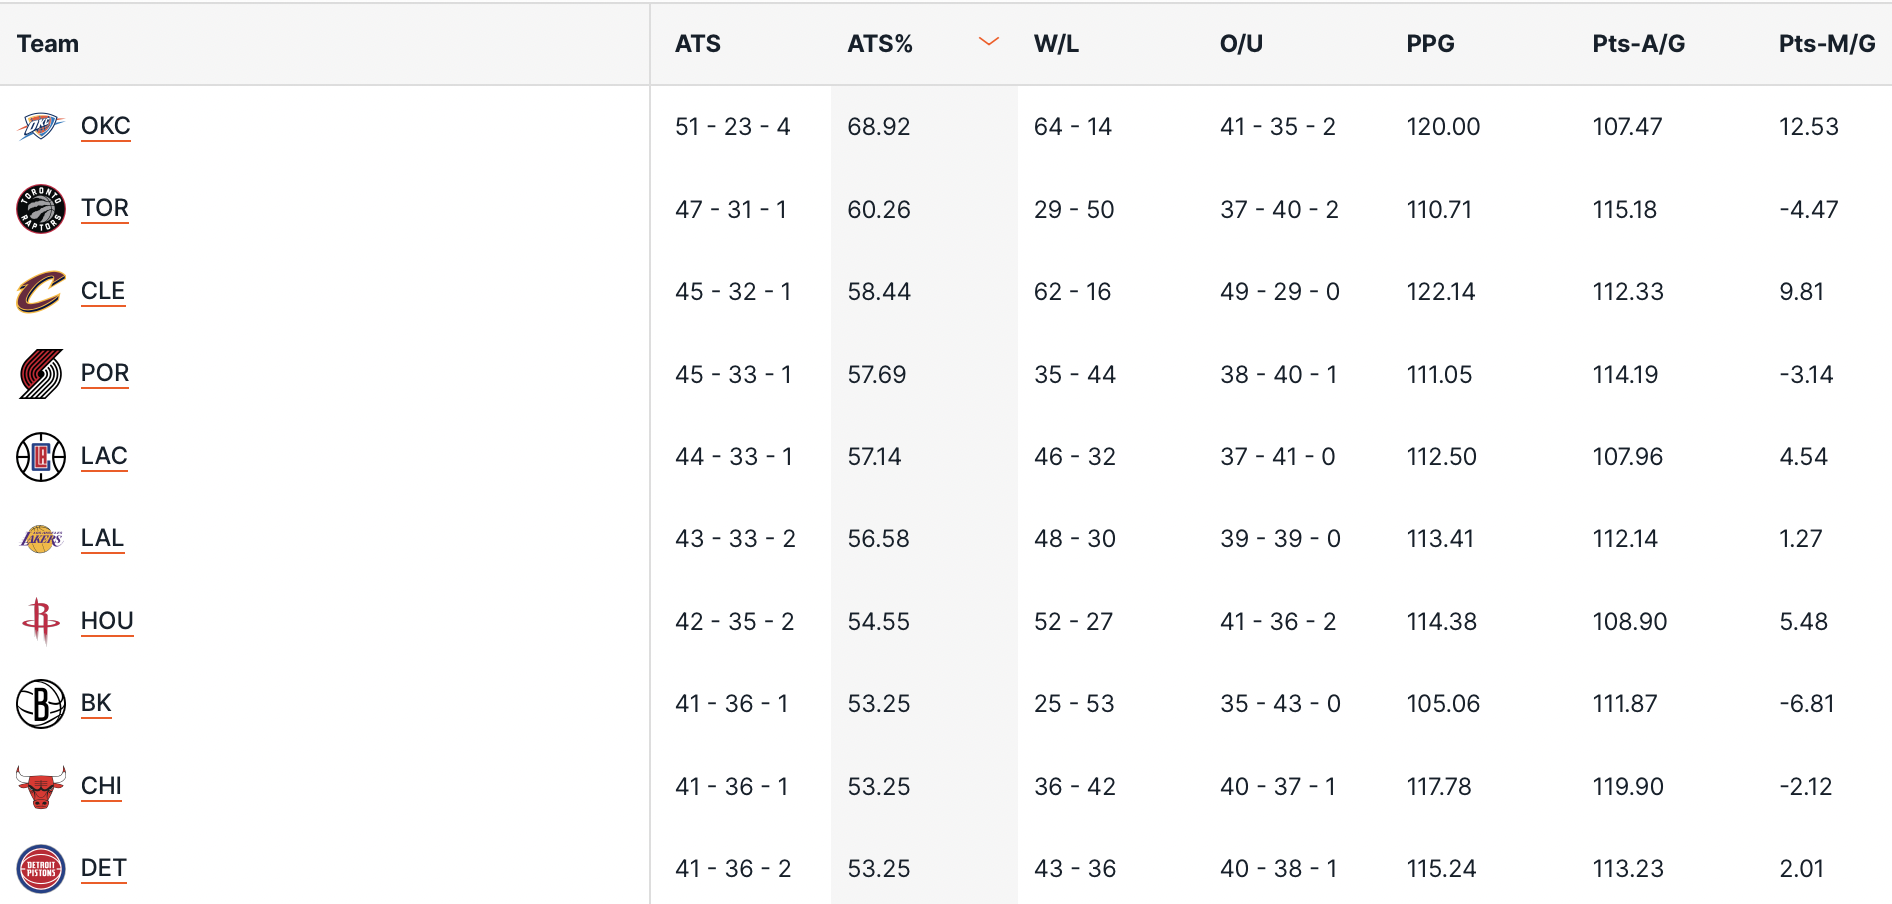Click the Houston Rockets logo

coord(40,621)
